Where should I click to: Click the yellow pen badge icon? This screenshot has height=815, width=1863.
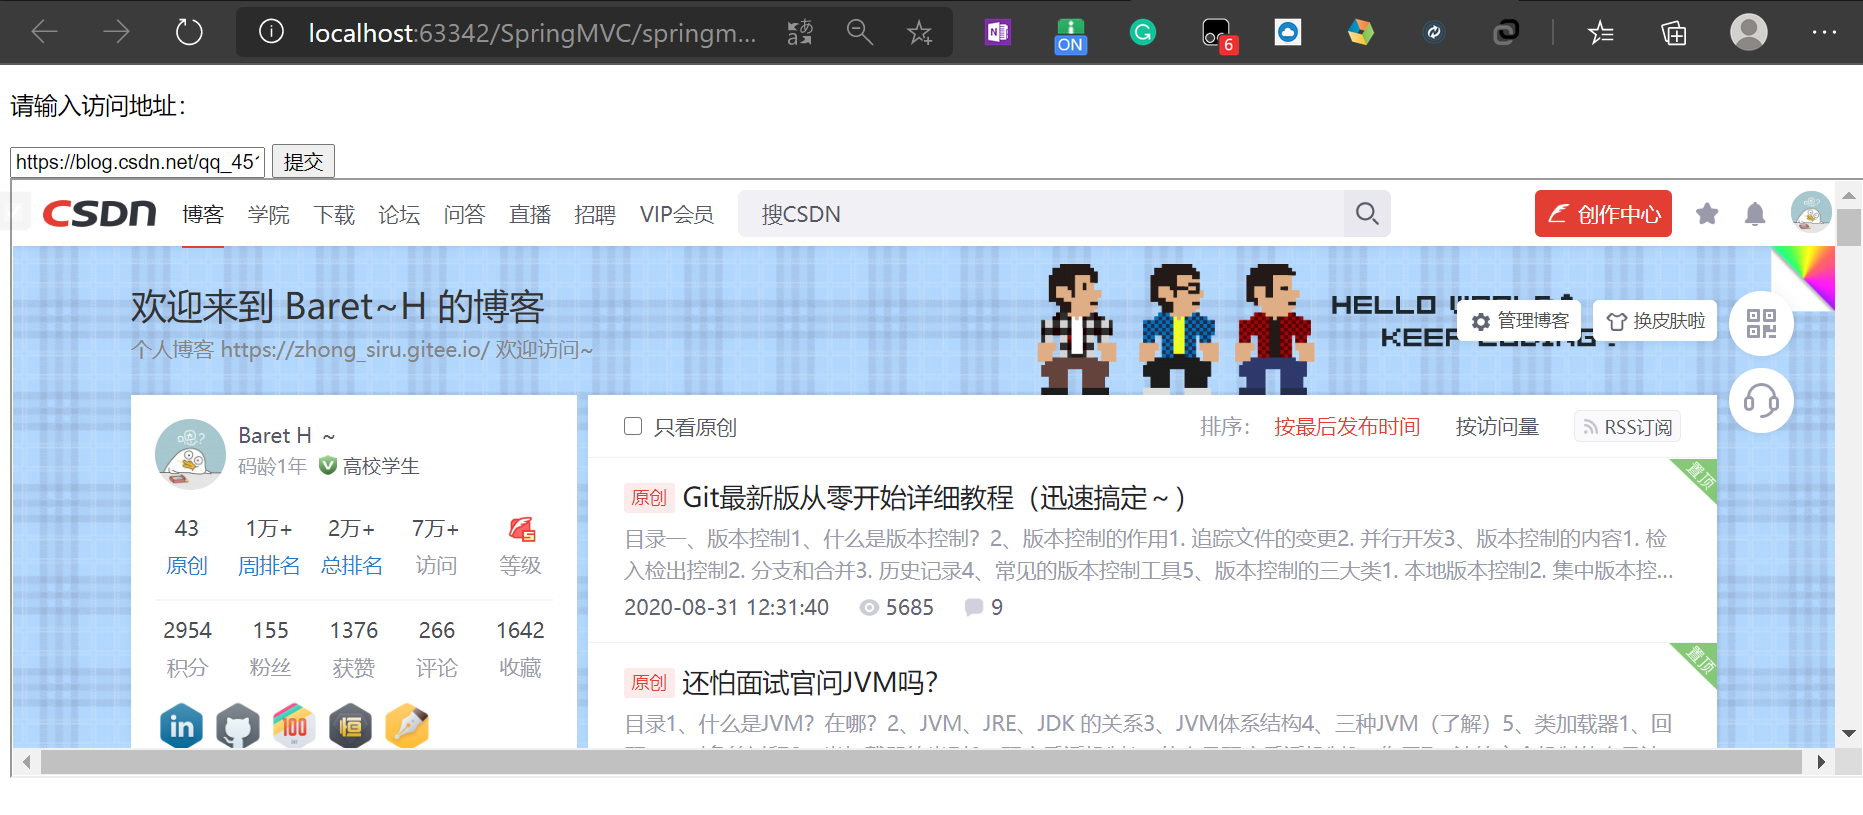(407, 726)
